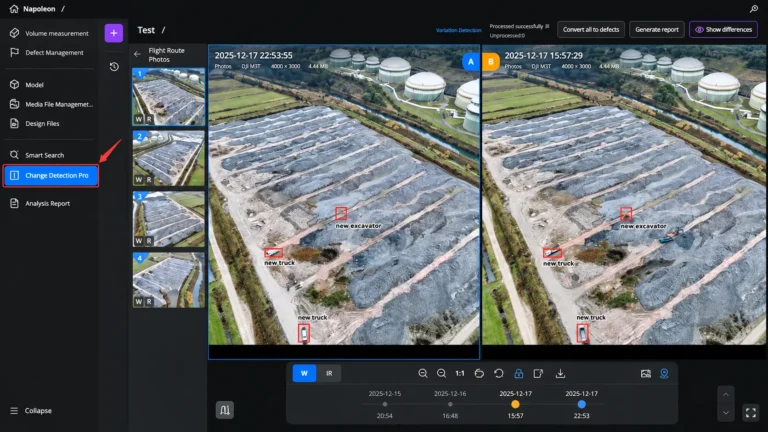Click the W badge on thumbnail 1
The width and height of the screenshot is (768, 432).
[x=139, y=119]
